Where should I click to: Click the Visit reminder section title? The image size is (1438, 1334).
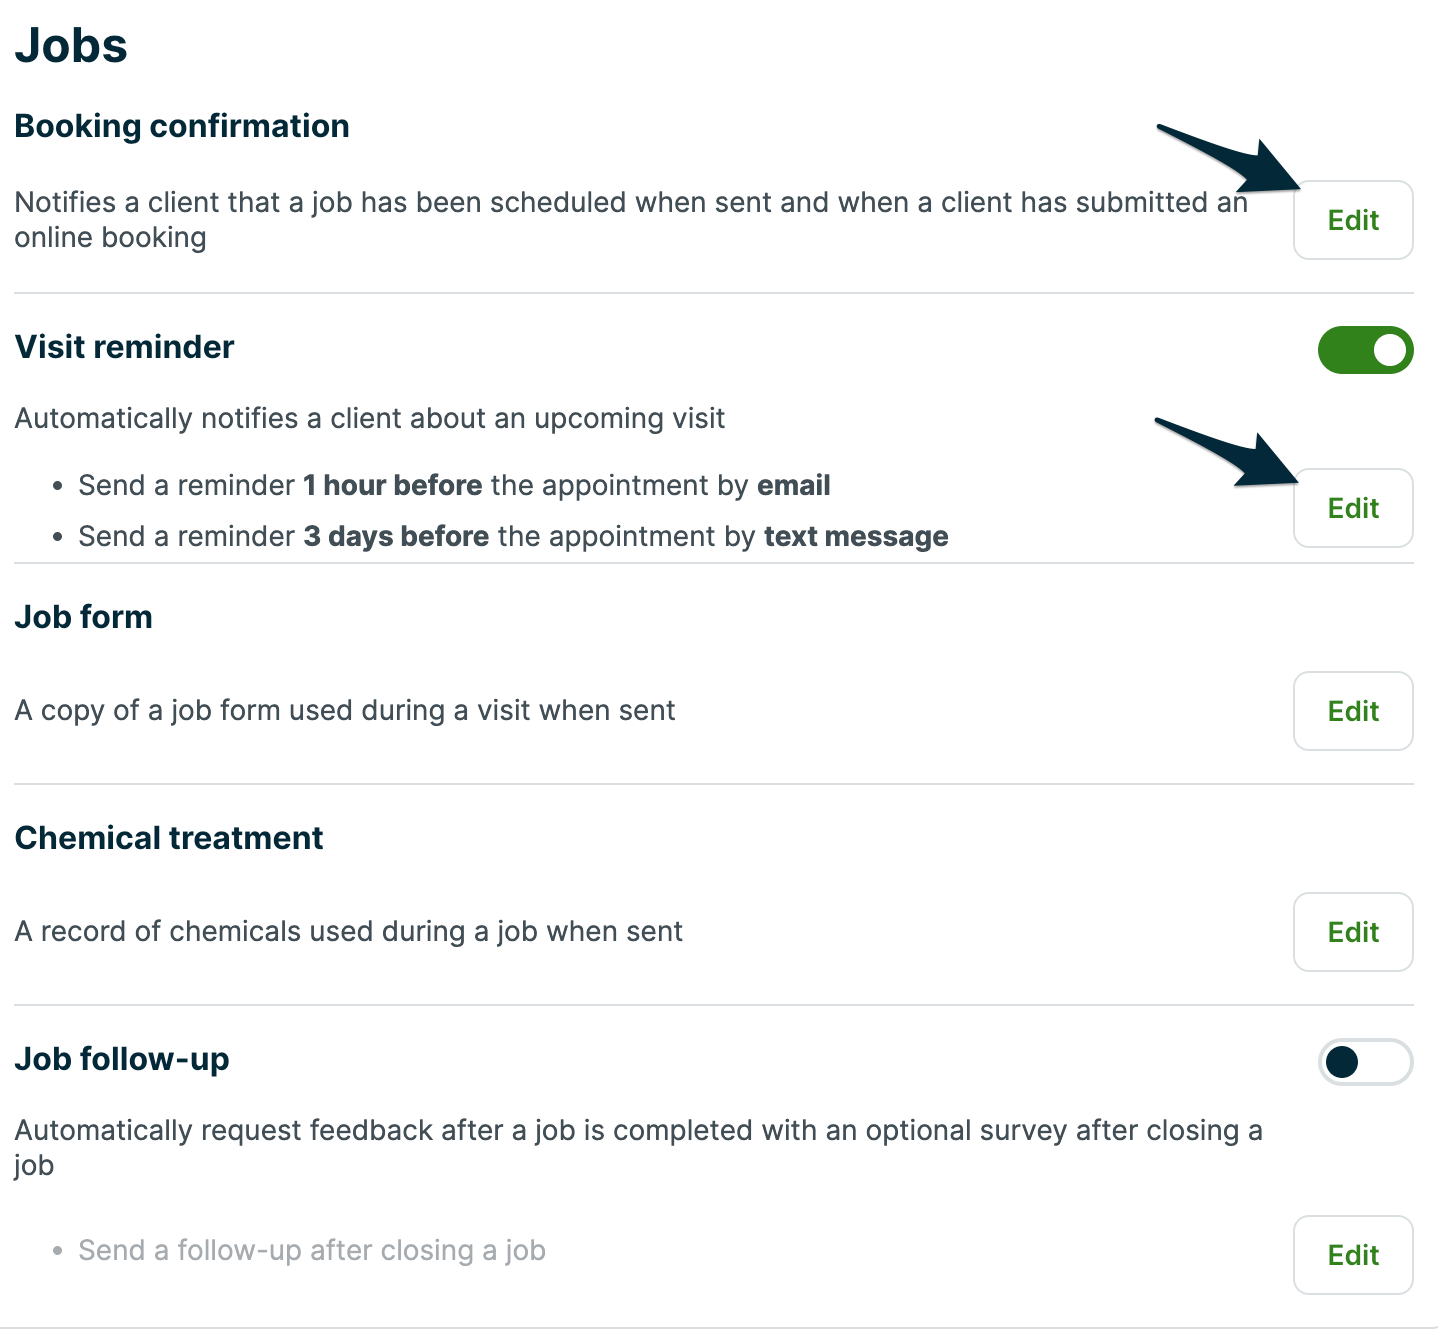pyautogui.click(x=124, y=347)
